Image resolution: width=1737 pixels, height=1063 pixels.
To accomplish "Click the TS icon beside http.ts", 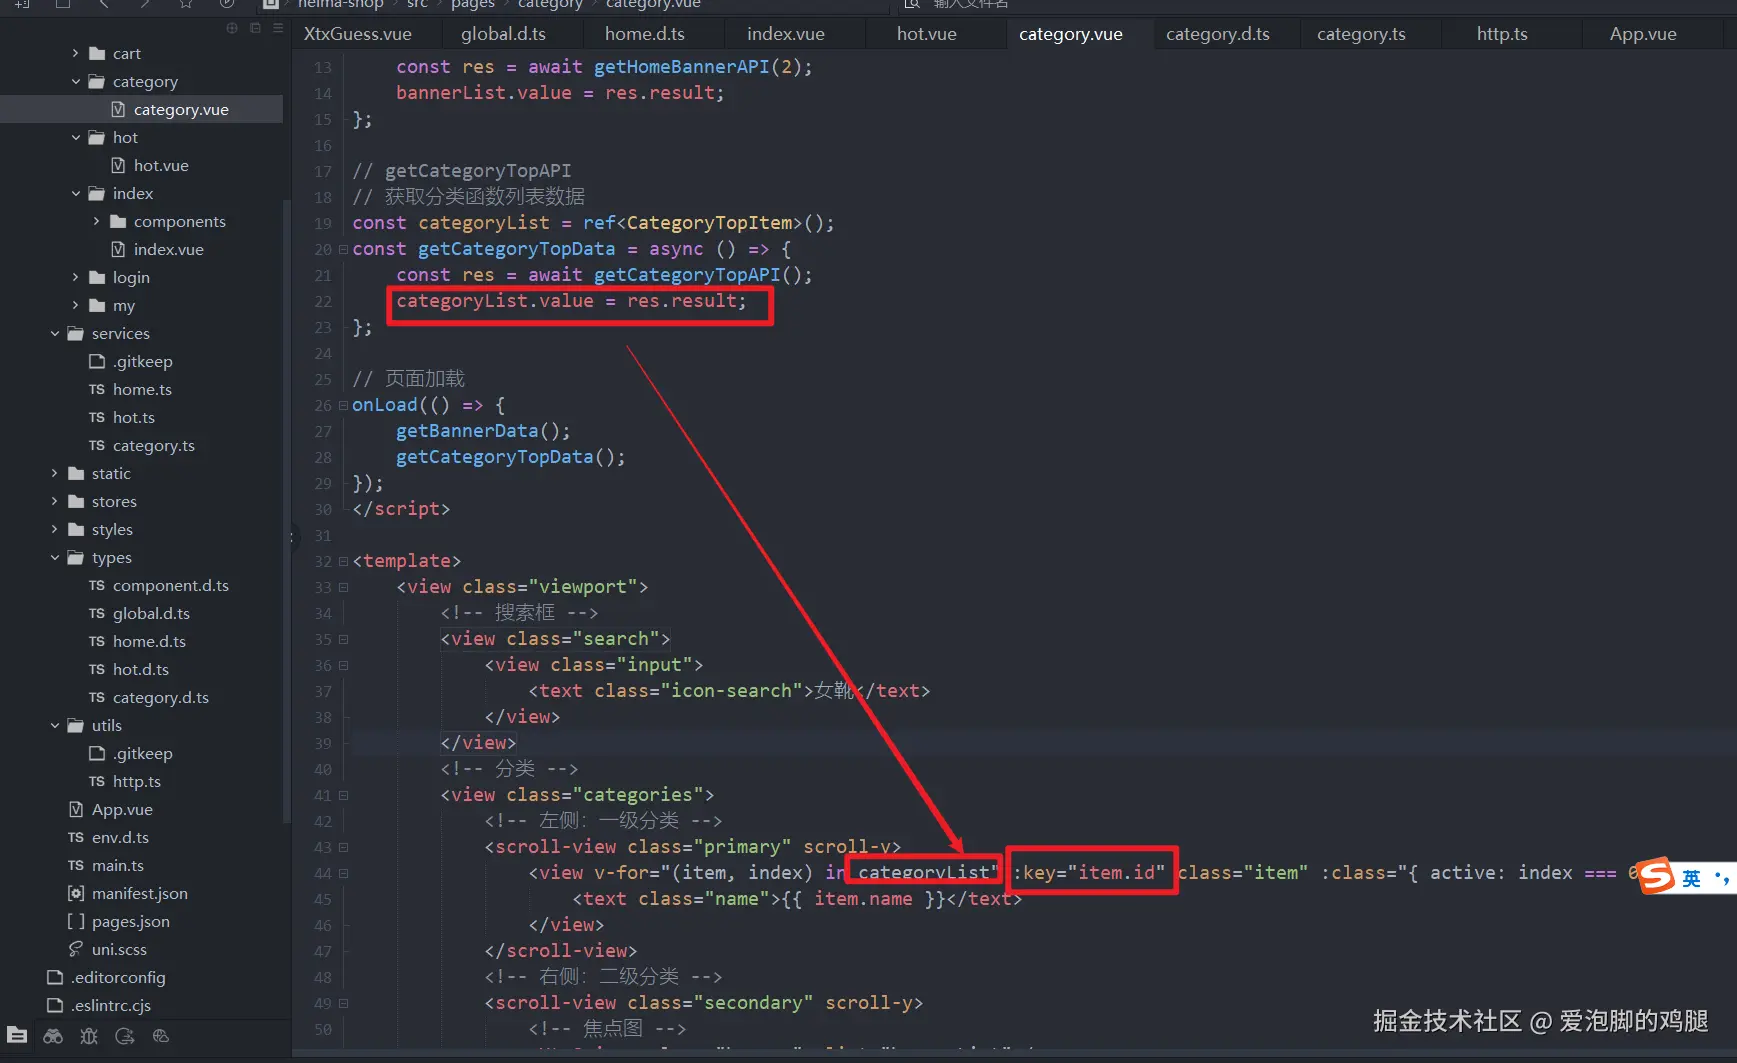I will tap(97, 781).
